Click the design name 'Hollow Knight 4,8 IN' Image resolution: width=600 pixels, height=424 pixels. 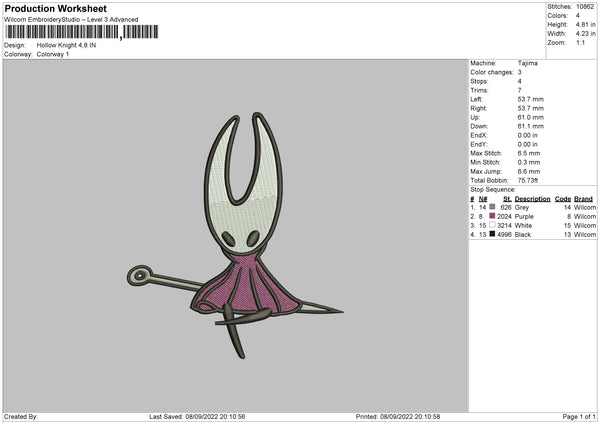[x=66, y=45]
